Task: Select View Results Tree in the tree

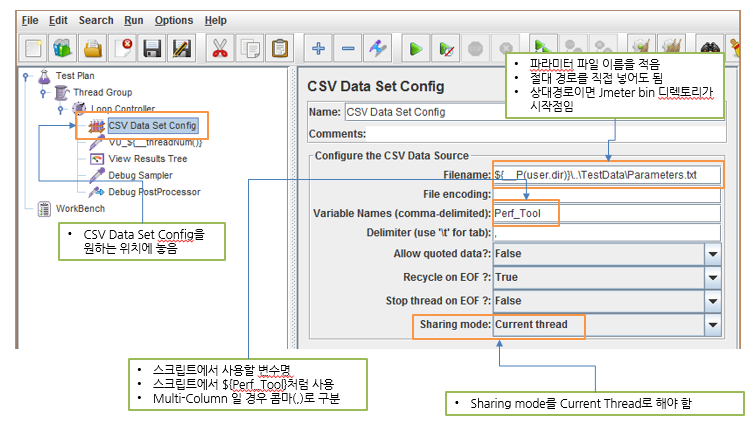Action: (147, 158)
